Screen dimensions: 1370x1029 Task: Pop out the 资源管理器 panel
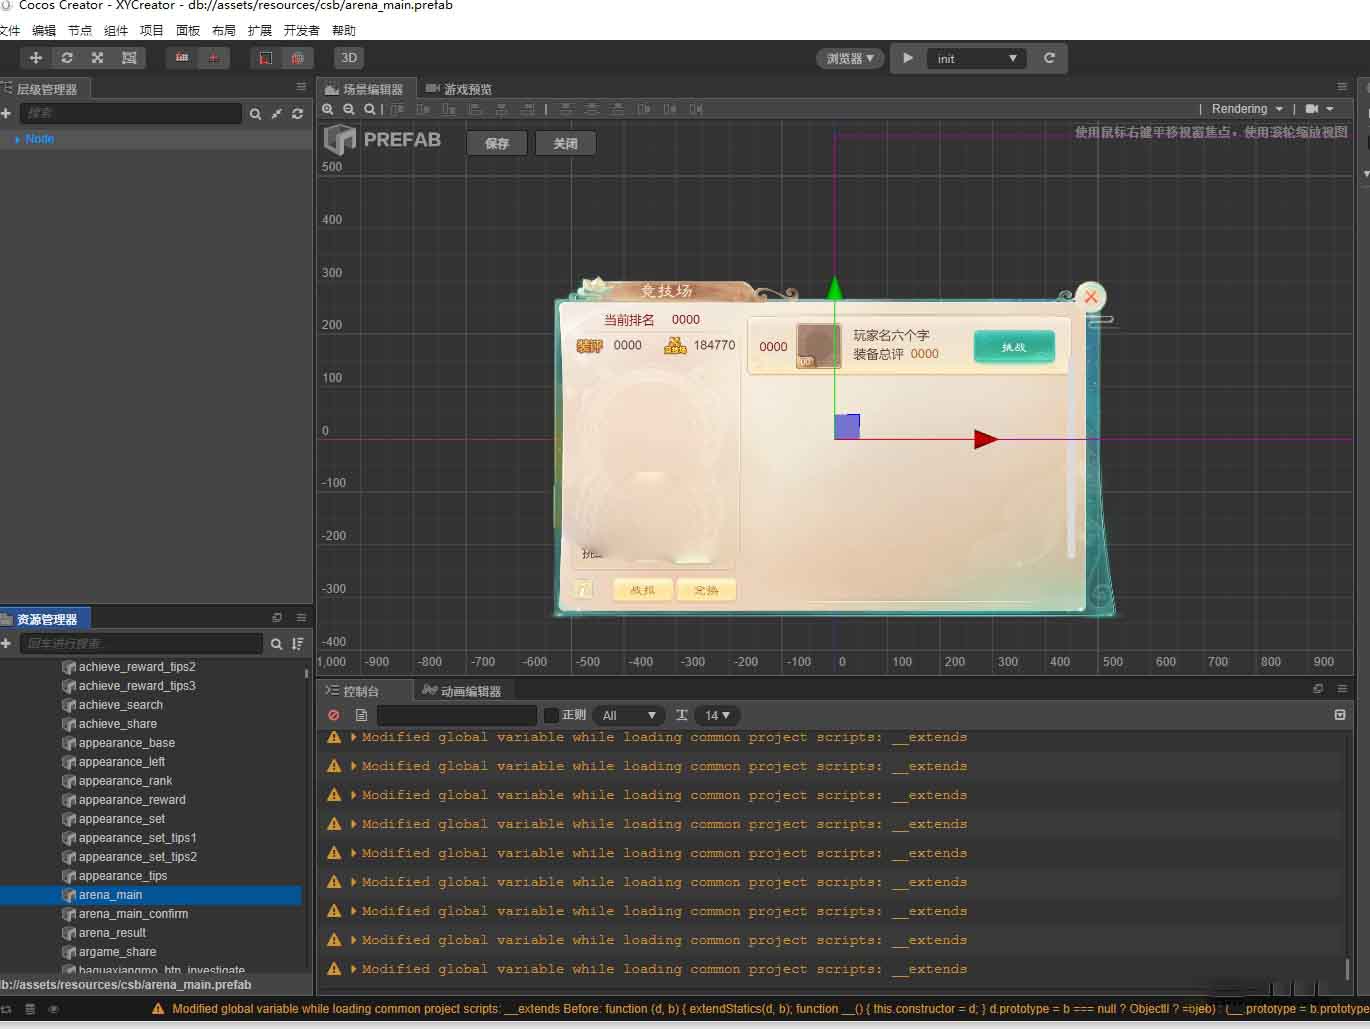pos(277,618)
